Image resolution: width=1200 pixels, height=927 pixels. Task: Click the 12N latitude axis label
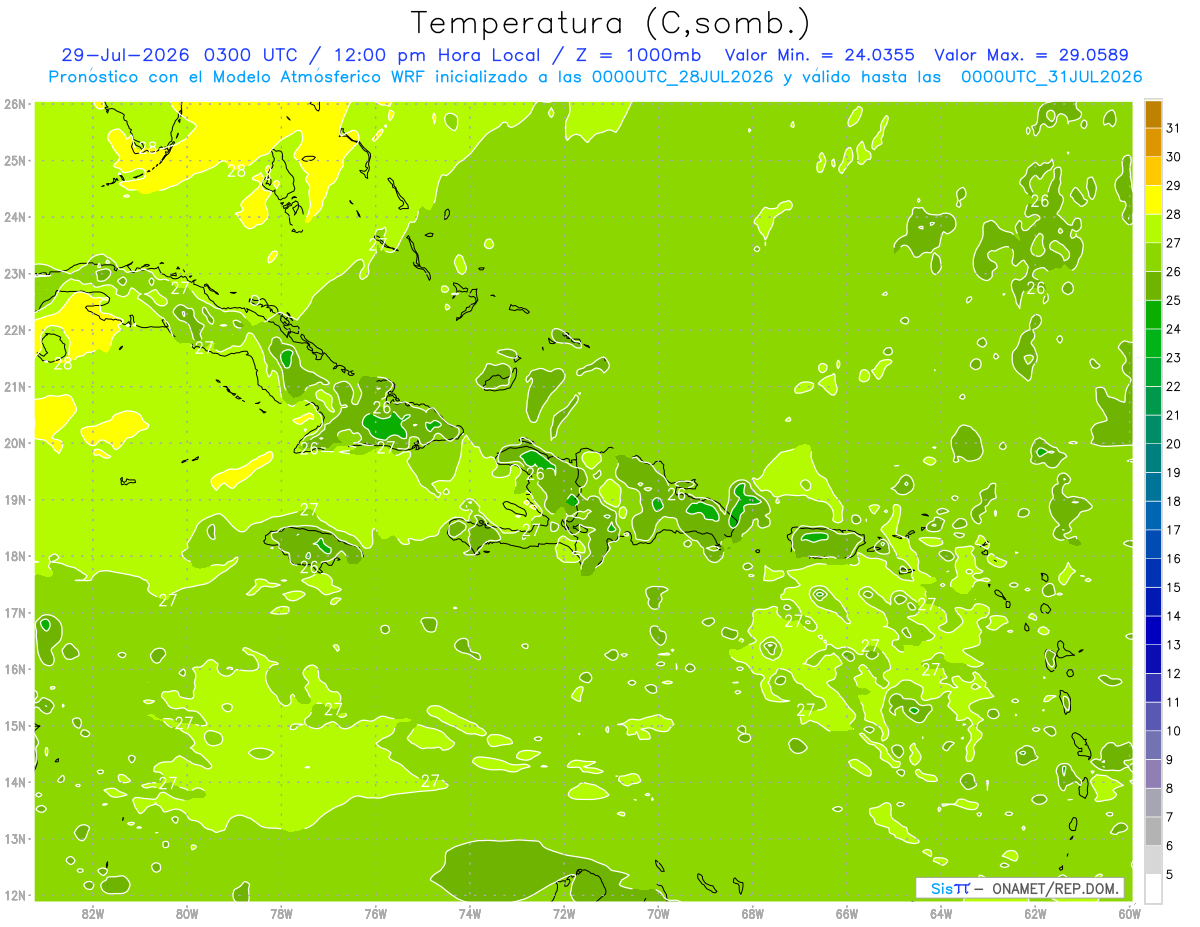pyautogui.click(x=15, y=895)
